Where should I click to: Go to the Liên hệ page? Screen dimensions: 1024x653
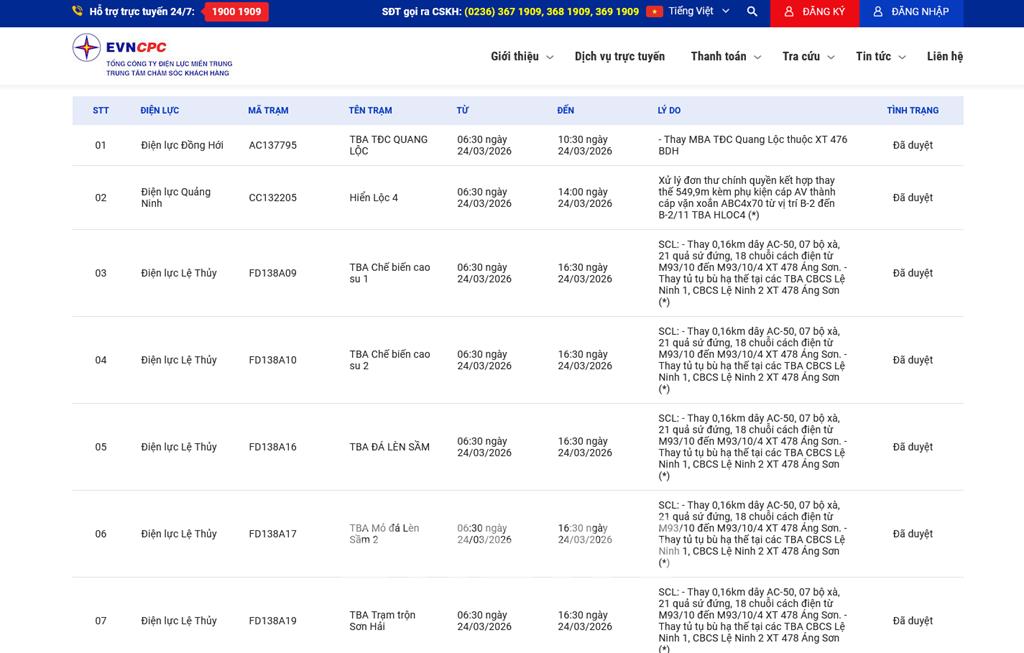tap(944, 57)
